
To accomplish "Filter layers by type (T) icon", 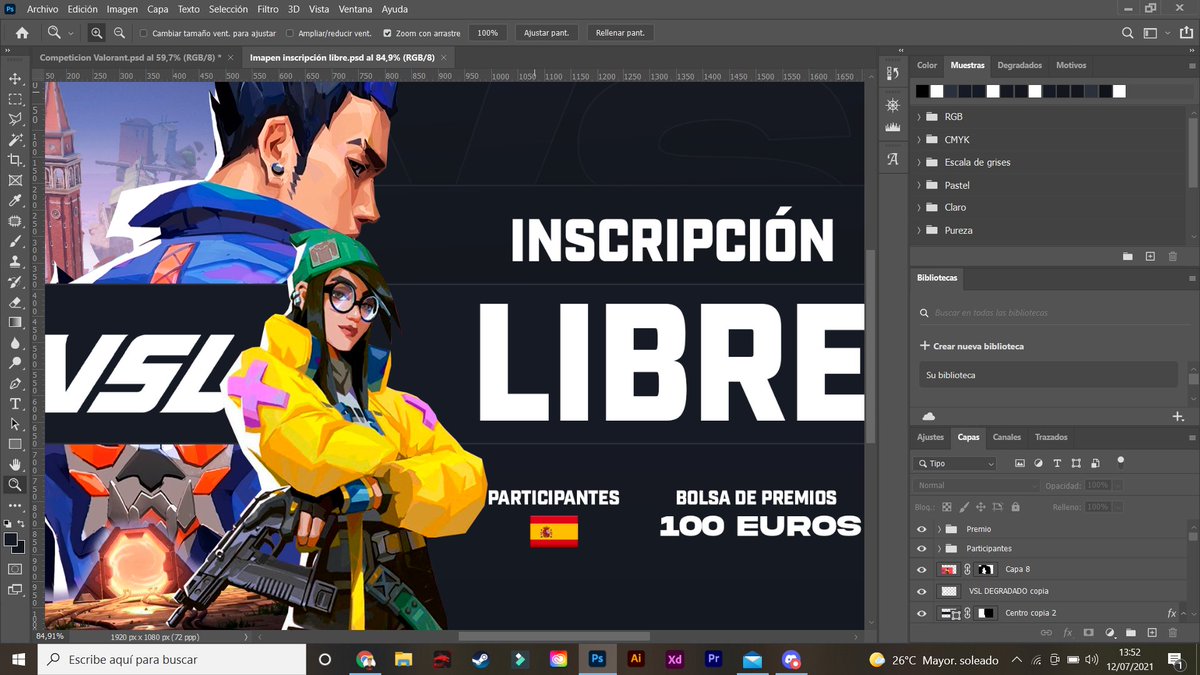I will tap(1057, 464).
